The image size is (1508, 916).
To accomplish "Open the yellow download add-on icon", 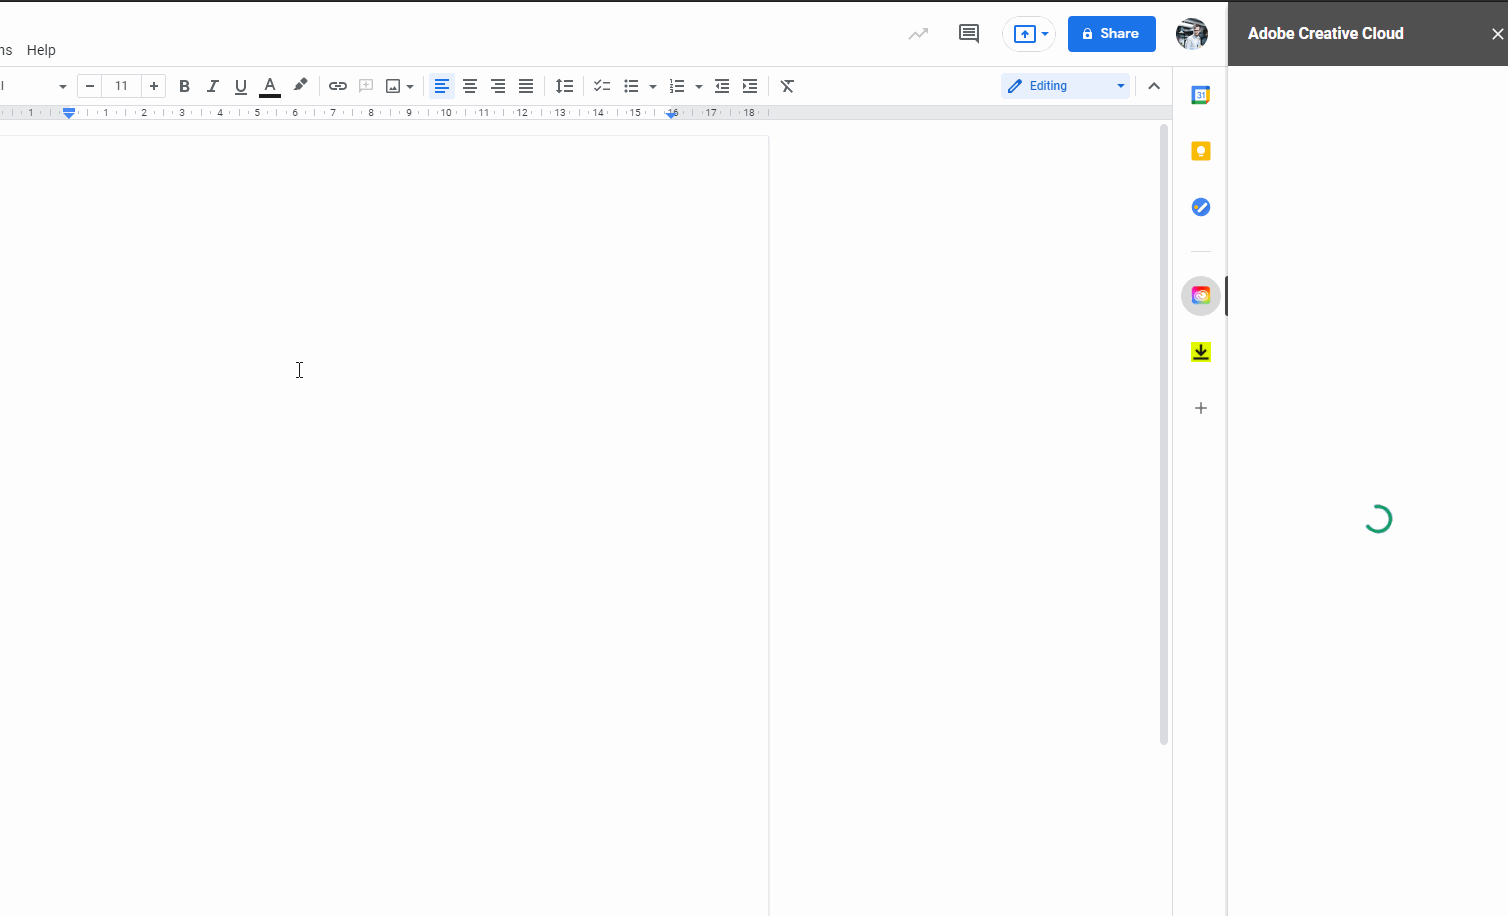I will (x=1201, y=352).
